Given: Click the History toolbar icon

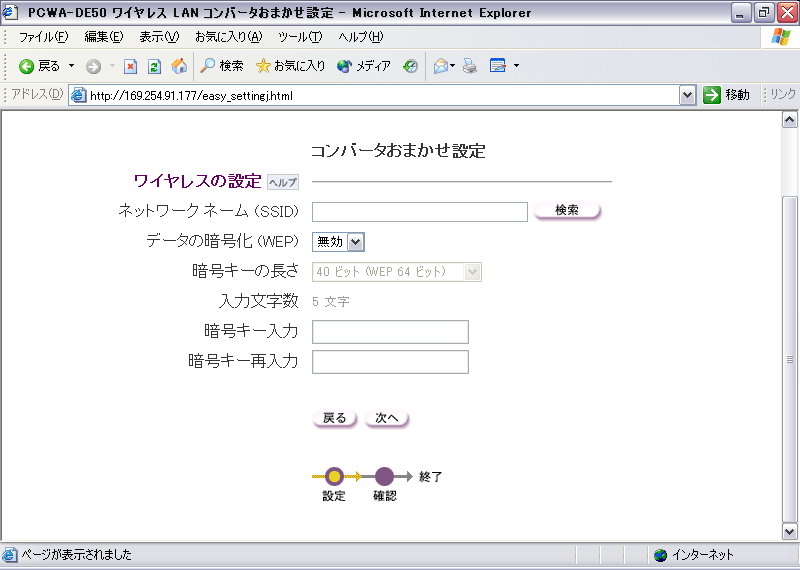Looking at the screenshot, I should click(x=410, y=66).
